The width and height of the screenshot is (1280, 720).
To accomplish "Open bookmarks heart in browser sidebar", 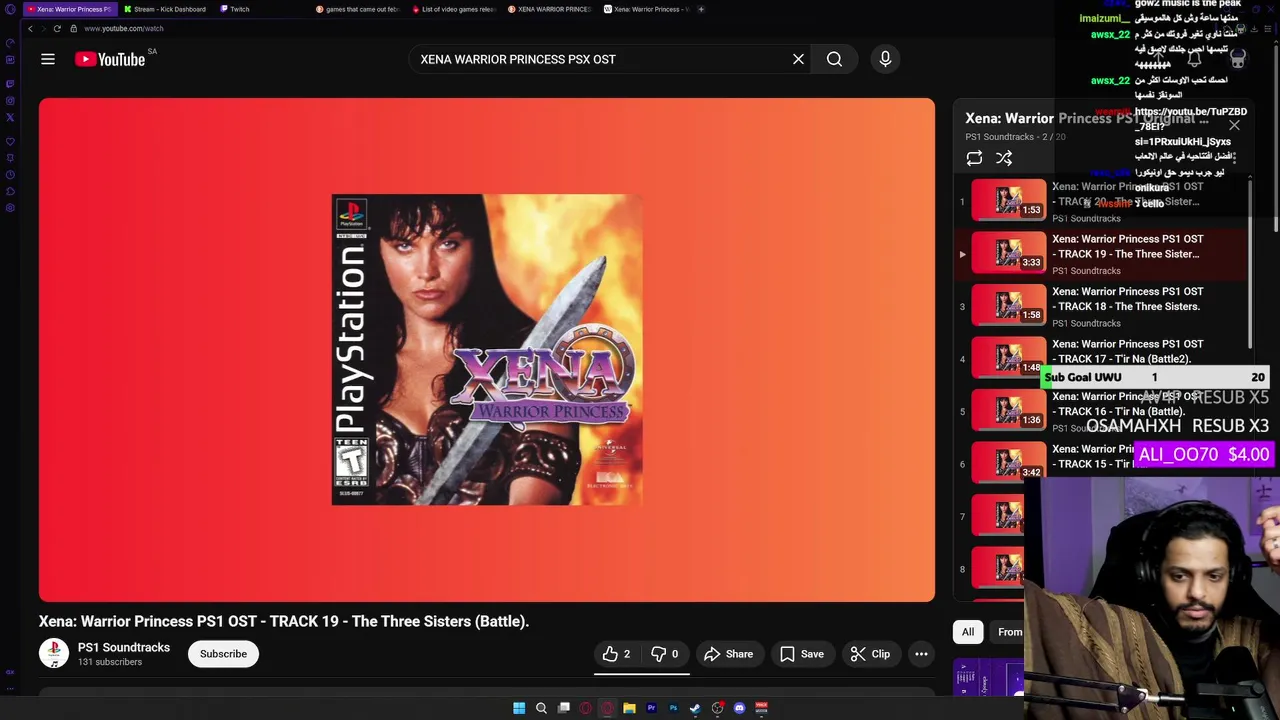I will [10, 141].
